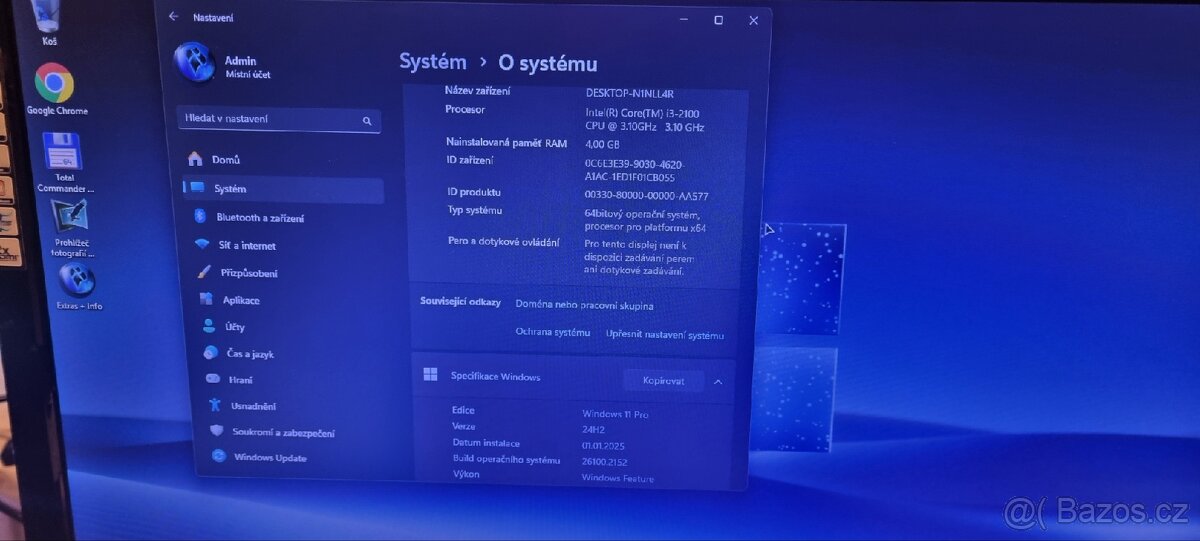The height and width of the screenshot is (541, 1200).
Task: Click the search magnifier icon
Action: [x=367, y=121]
